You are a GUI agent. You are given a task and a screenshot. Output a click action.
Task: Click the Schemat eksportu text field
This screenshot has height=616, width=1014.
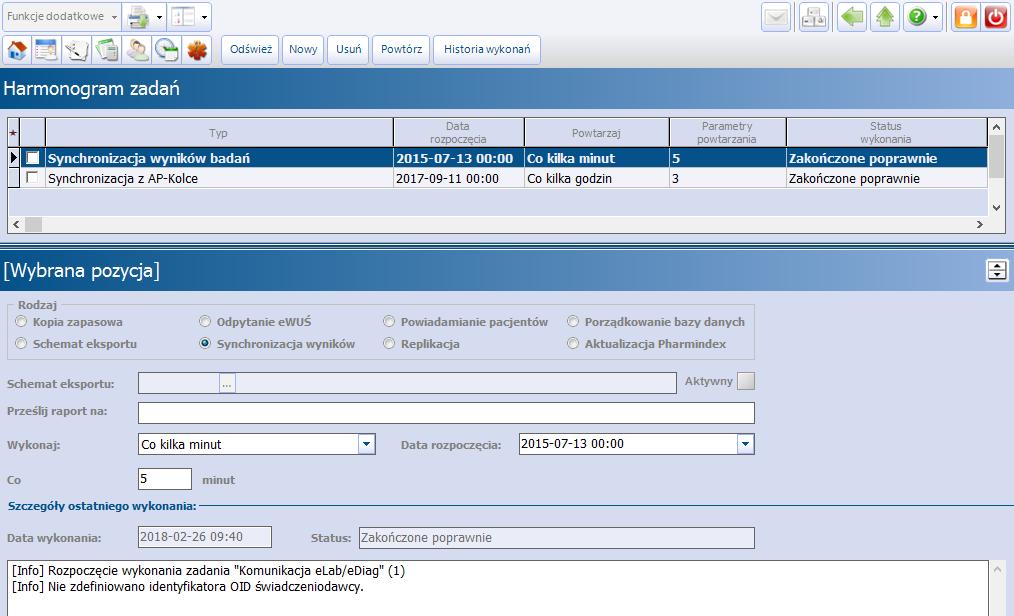point(407,383)
